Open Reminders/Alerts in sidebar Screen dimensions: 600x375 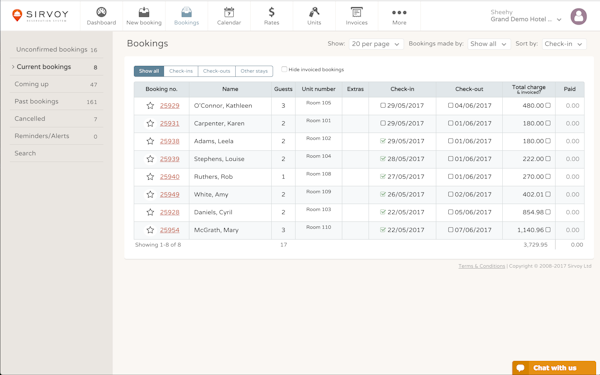pos(56,136)
